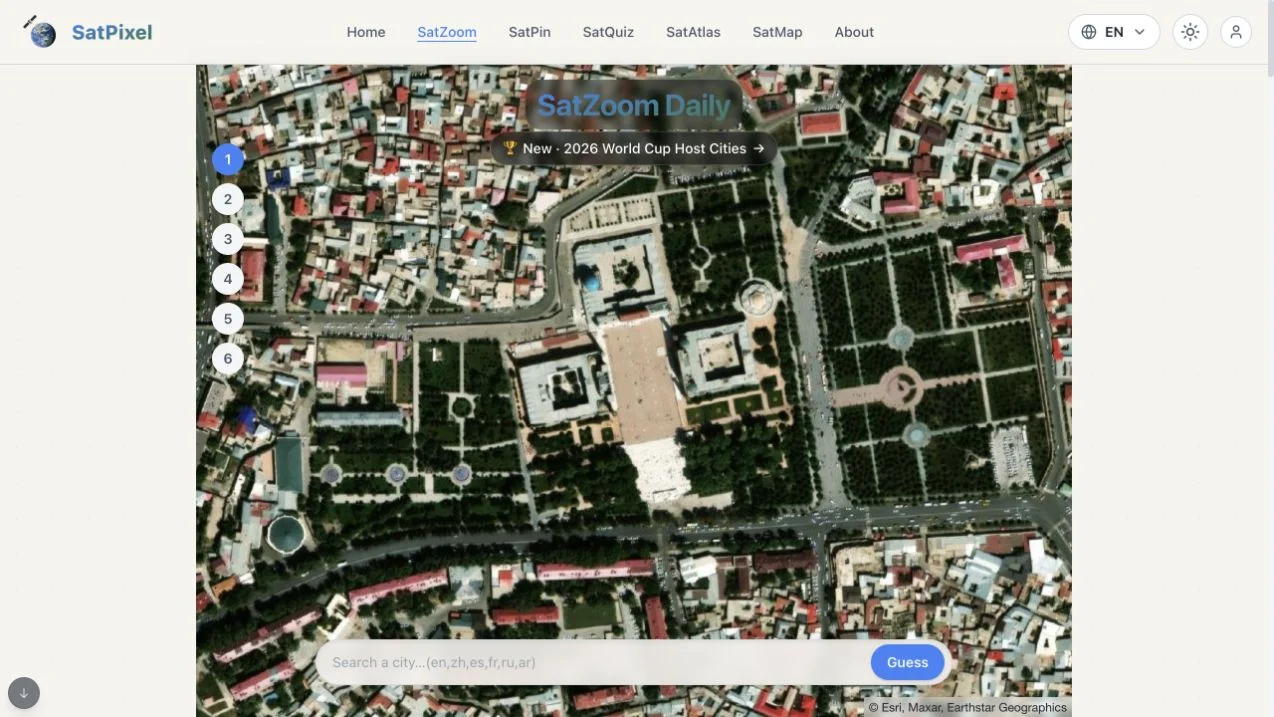This screenshot has height=717, width=1274.
Task: Go to the SatPin page
Action: 529,32
